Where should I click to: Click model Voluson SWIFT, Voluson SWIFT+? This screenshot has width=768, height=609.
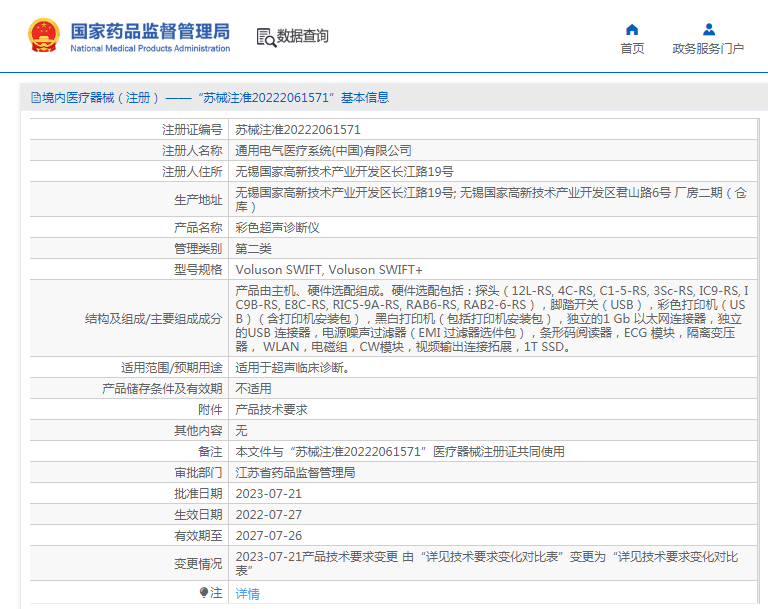tap(329, 270)
